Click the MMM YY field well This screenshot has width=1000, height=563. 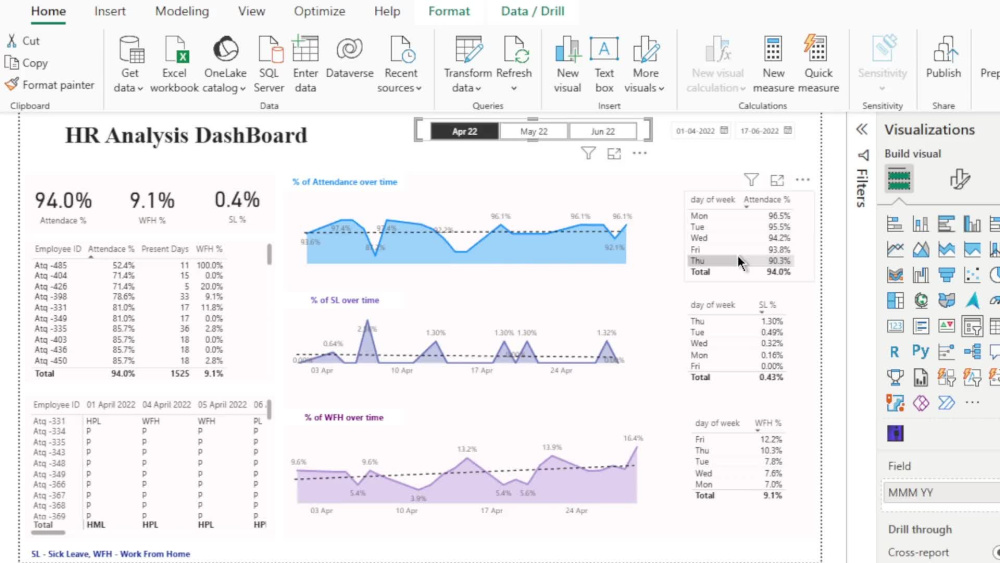(x=941, y=492)
